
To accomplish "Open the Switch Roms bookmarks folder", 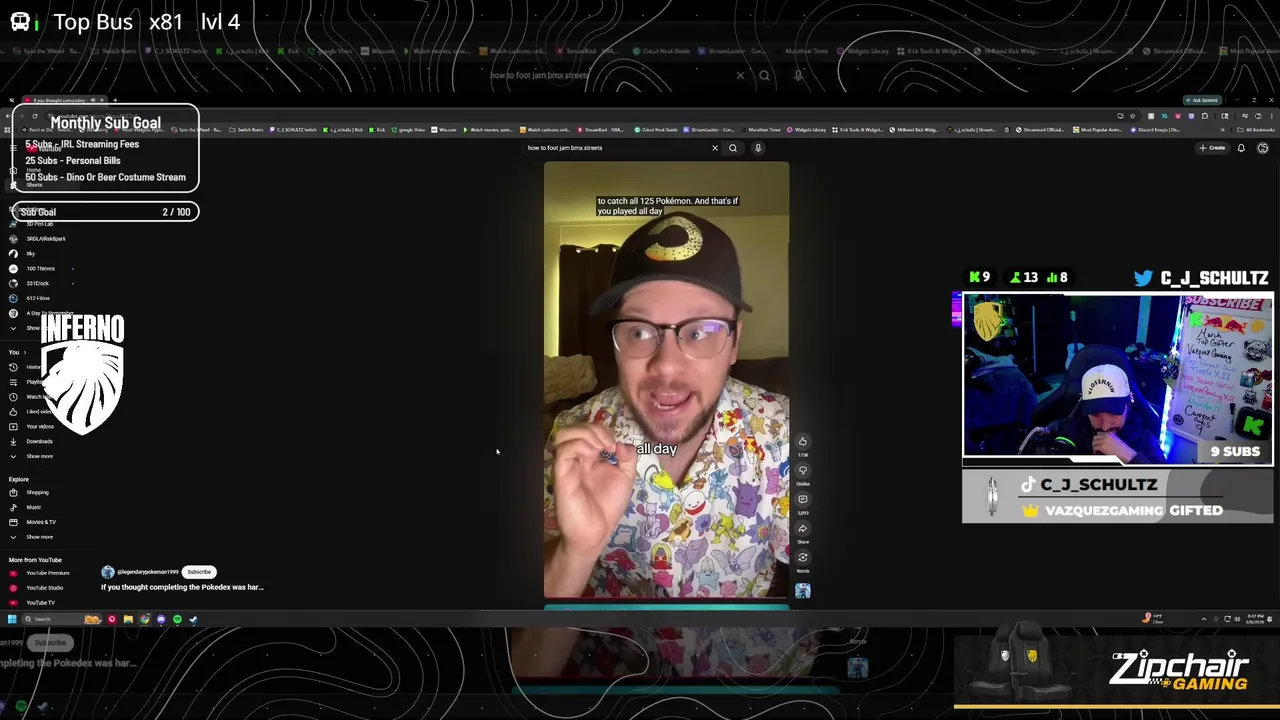I will (246, 129).
